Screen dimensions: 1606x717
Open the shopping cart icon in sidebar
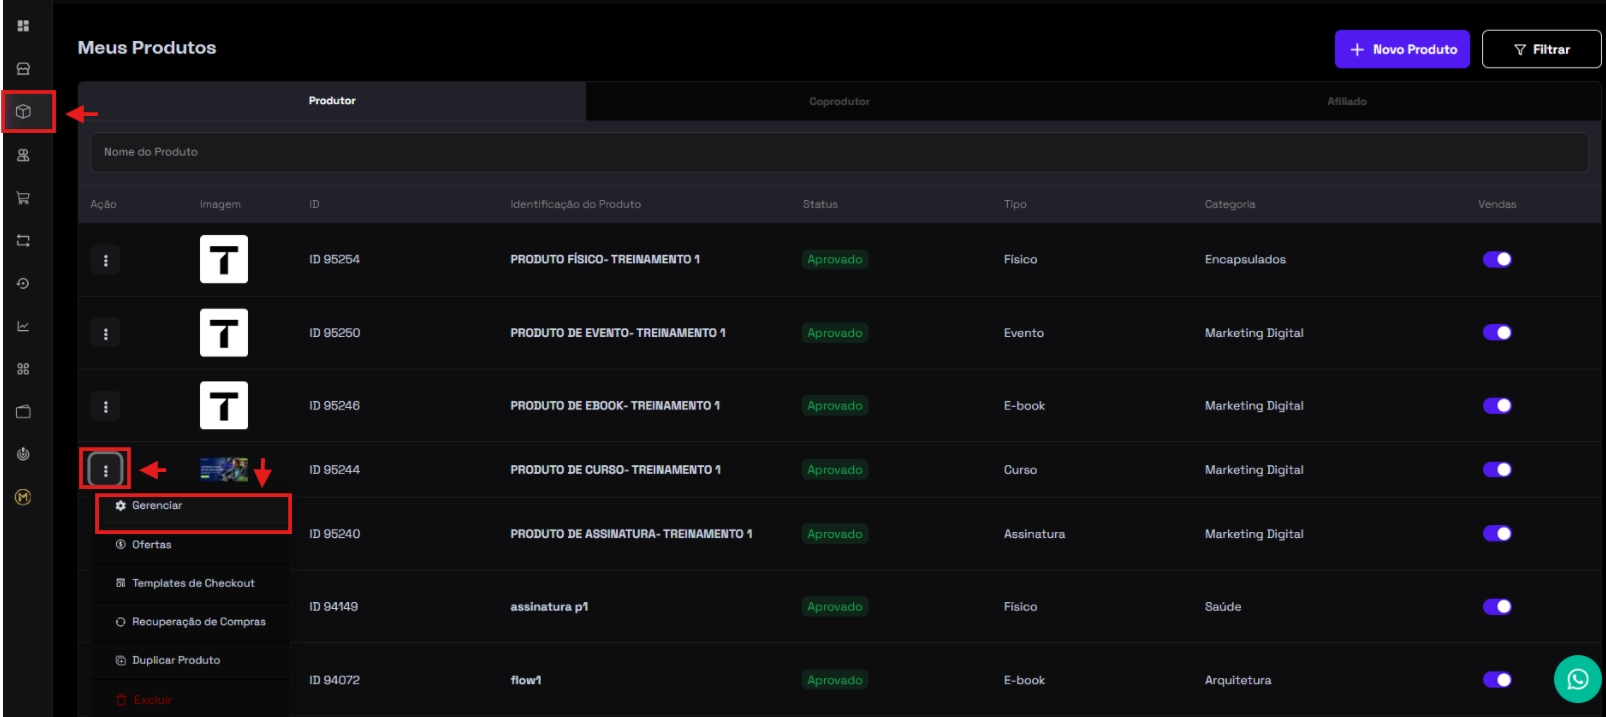pos(24,198)
